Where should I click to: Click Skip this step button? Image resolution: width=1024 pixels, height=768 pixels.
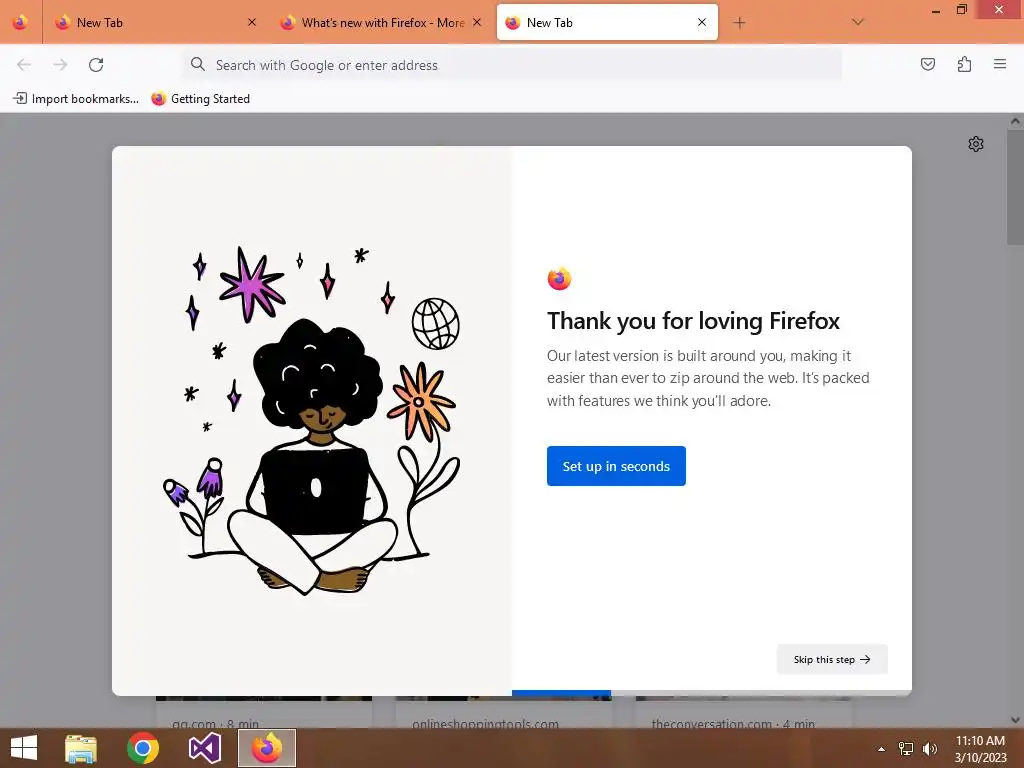coord(832,659)
